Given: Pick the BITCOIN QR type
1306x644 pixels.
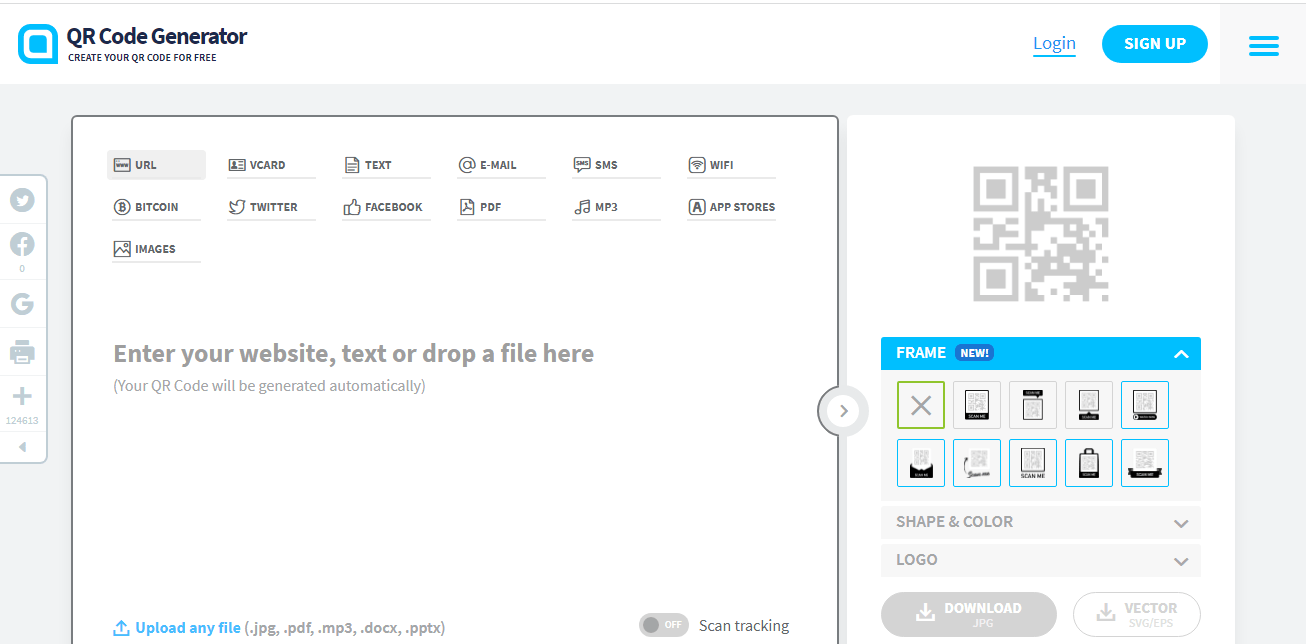Looking at the screenshot, I should (x=156, y=207).
